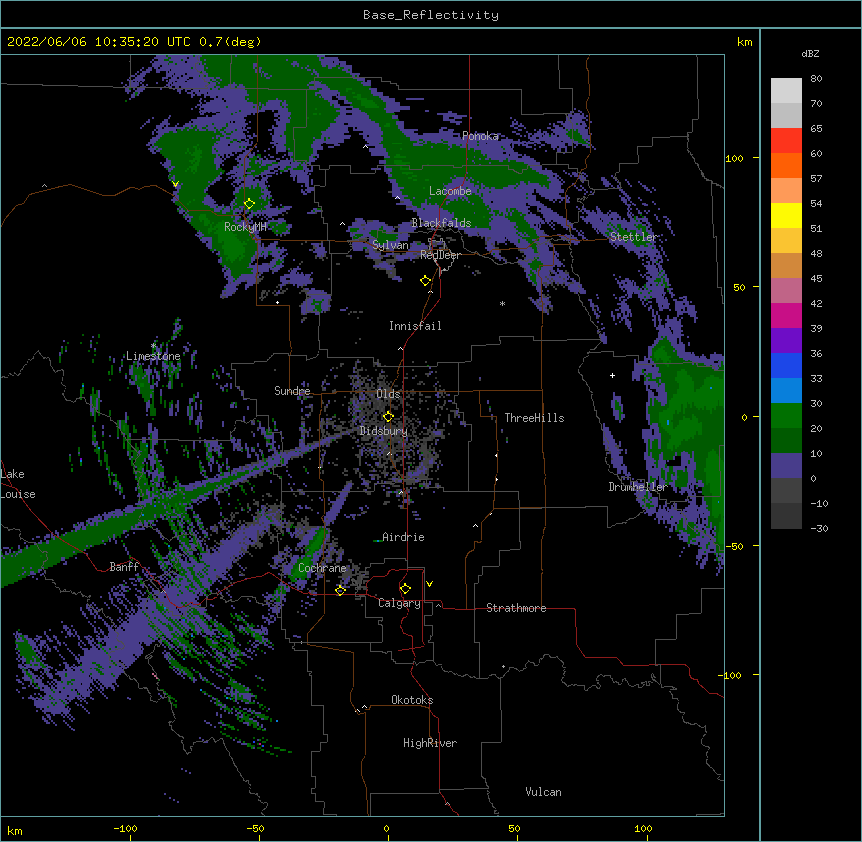Viewport: 862px width, 842px height.
Task: Click the Olds town label
Action: point(388,394)
